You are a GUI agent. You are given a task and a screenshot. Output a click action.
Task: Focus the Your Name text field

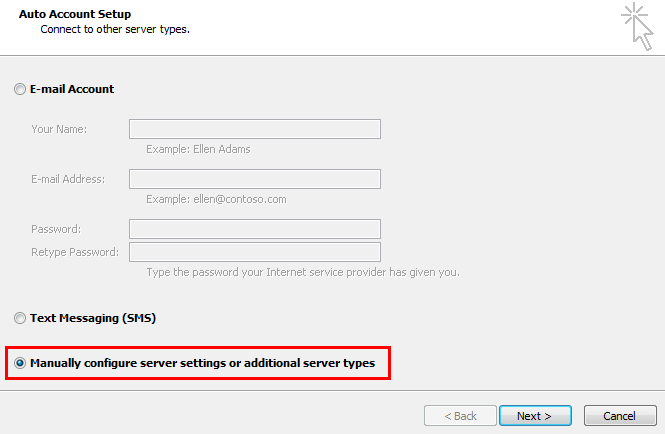click(x=255, y=129)
